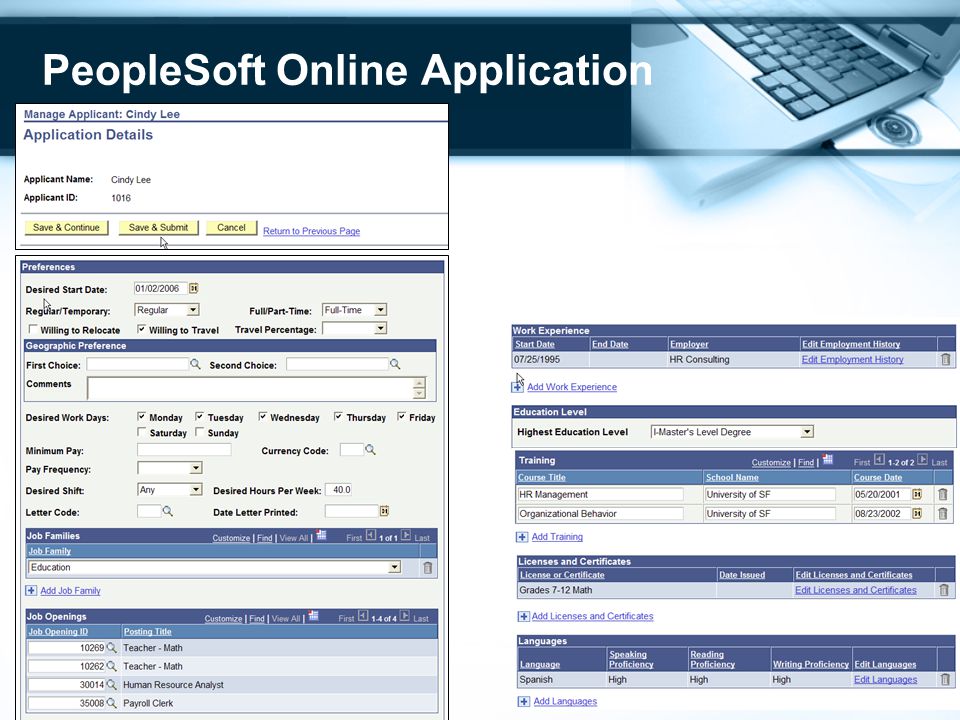Look up Job Opening ID 10269
Image resolution: width=960 pixels, height=720 pixels.
[111, 647]
